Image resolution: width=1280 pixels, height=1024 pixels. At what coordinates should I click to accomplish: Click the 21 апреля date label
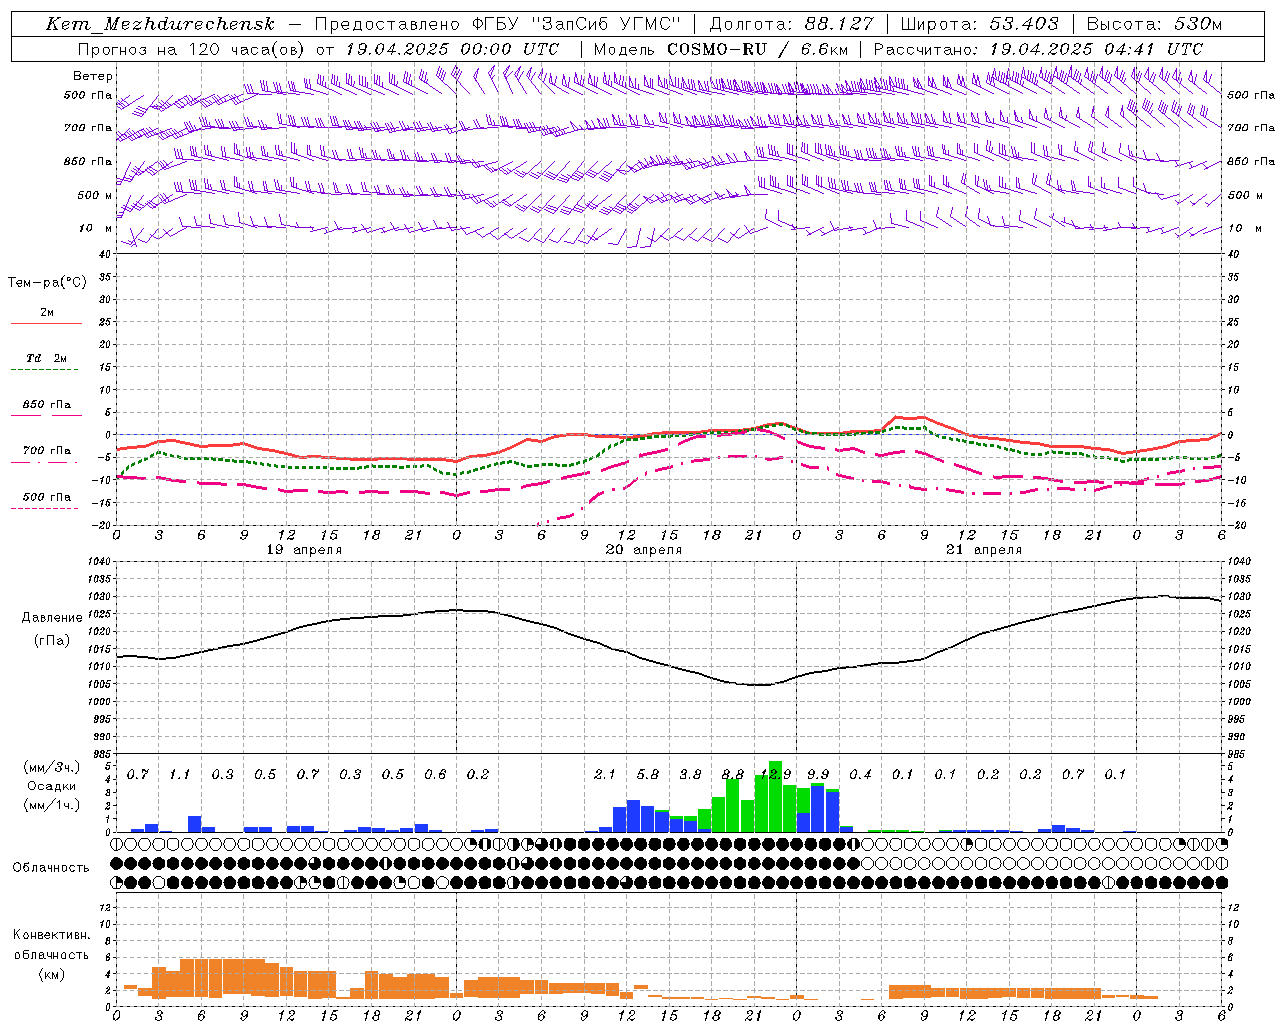[x=984, y=550]
